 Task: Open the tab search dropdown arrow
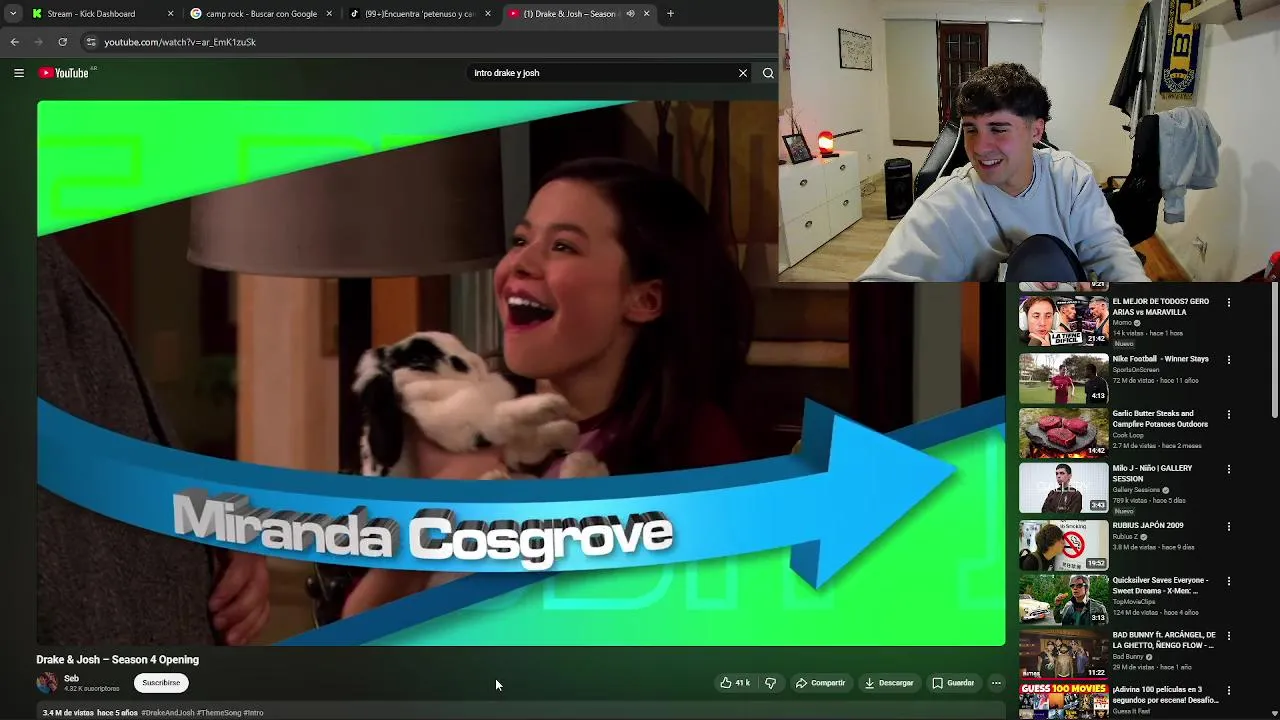(12, 14)
